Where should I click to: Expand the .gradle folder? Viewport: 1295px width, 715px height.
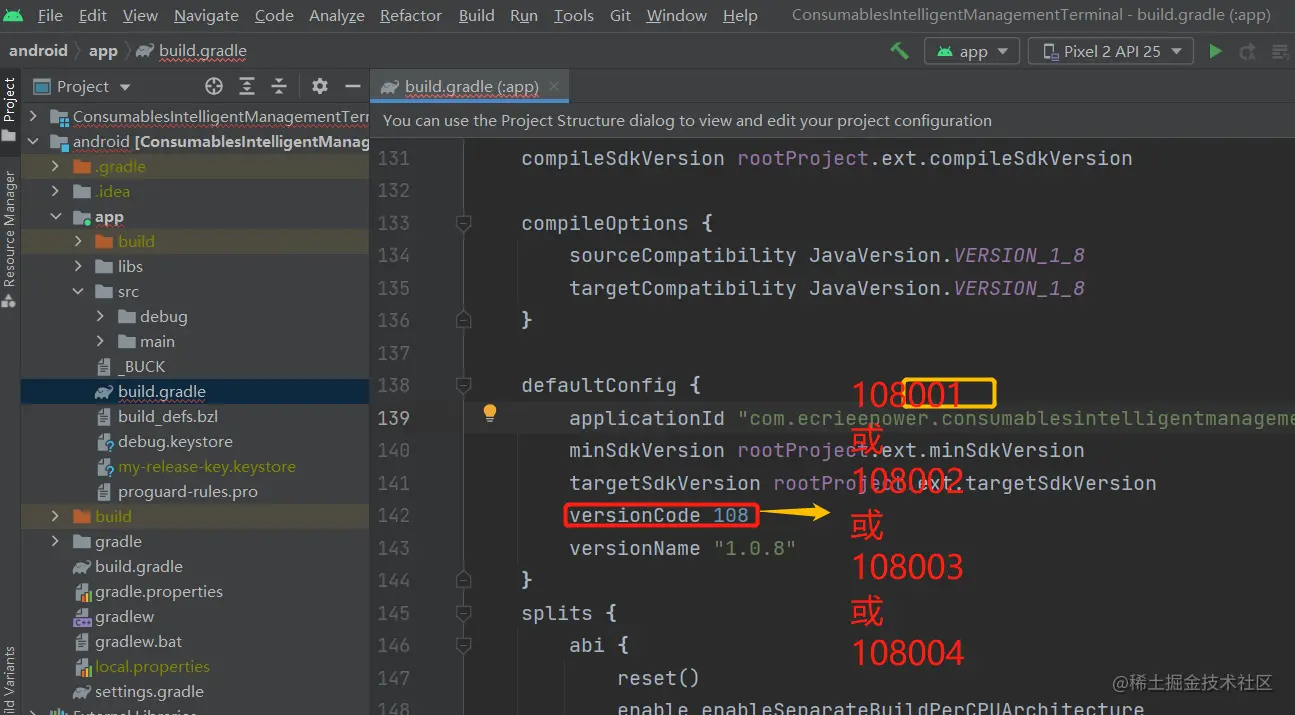click(57, 167)
